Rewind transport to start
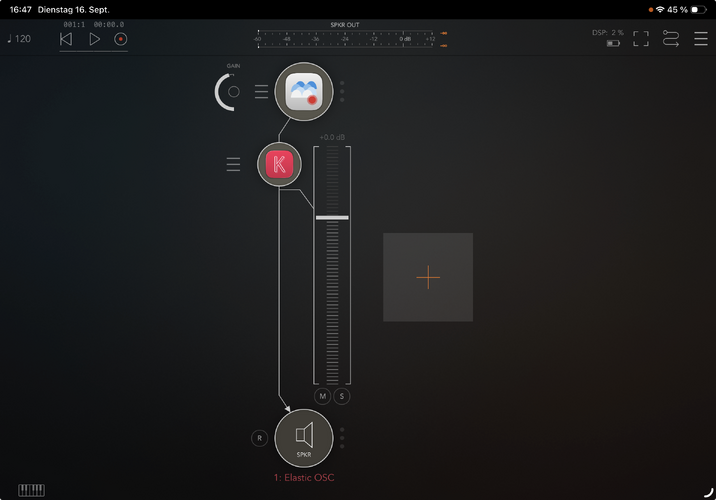 tap(66, 39)
